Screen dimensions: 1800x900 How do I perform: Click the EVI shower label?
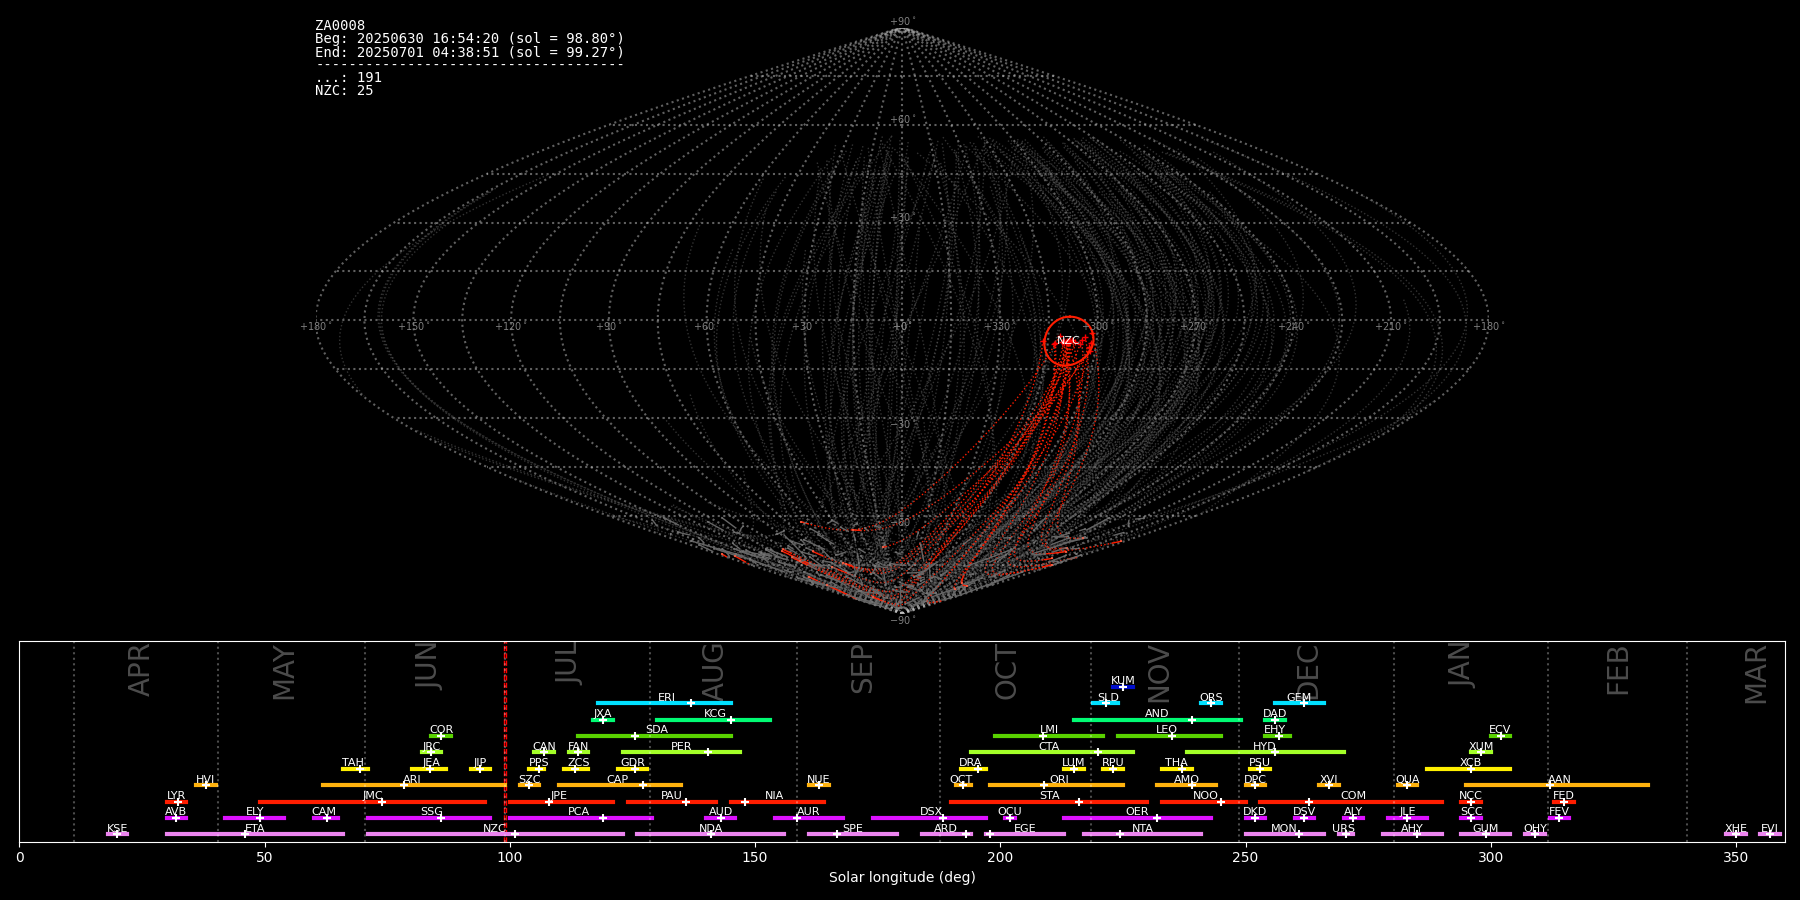[1769, 828]
